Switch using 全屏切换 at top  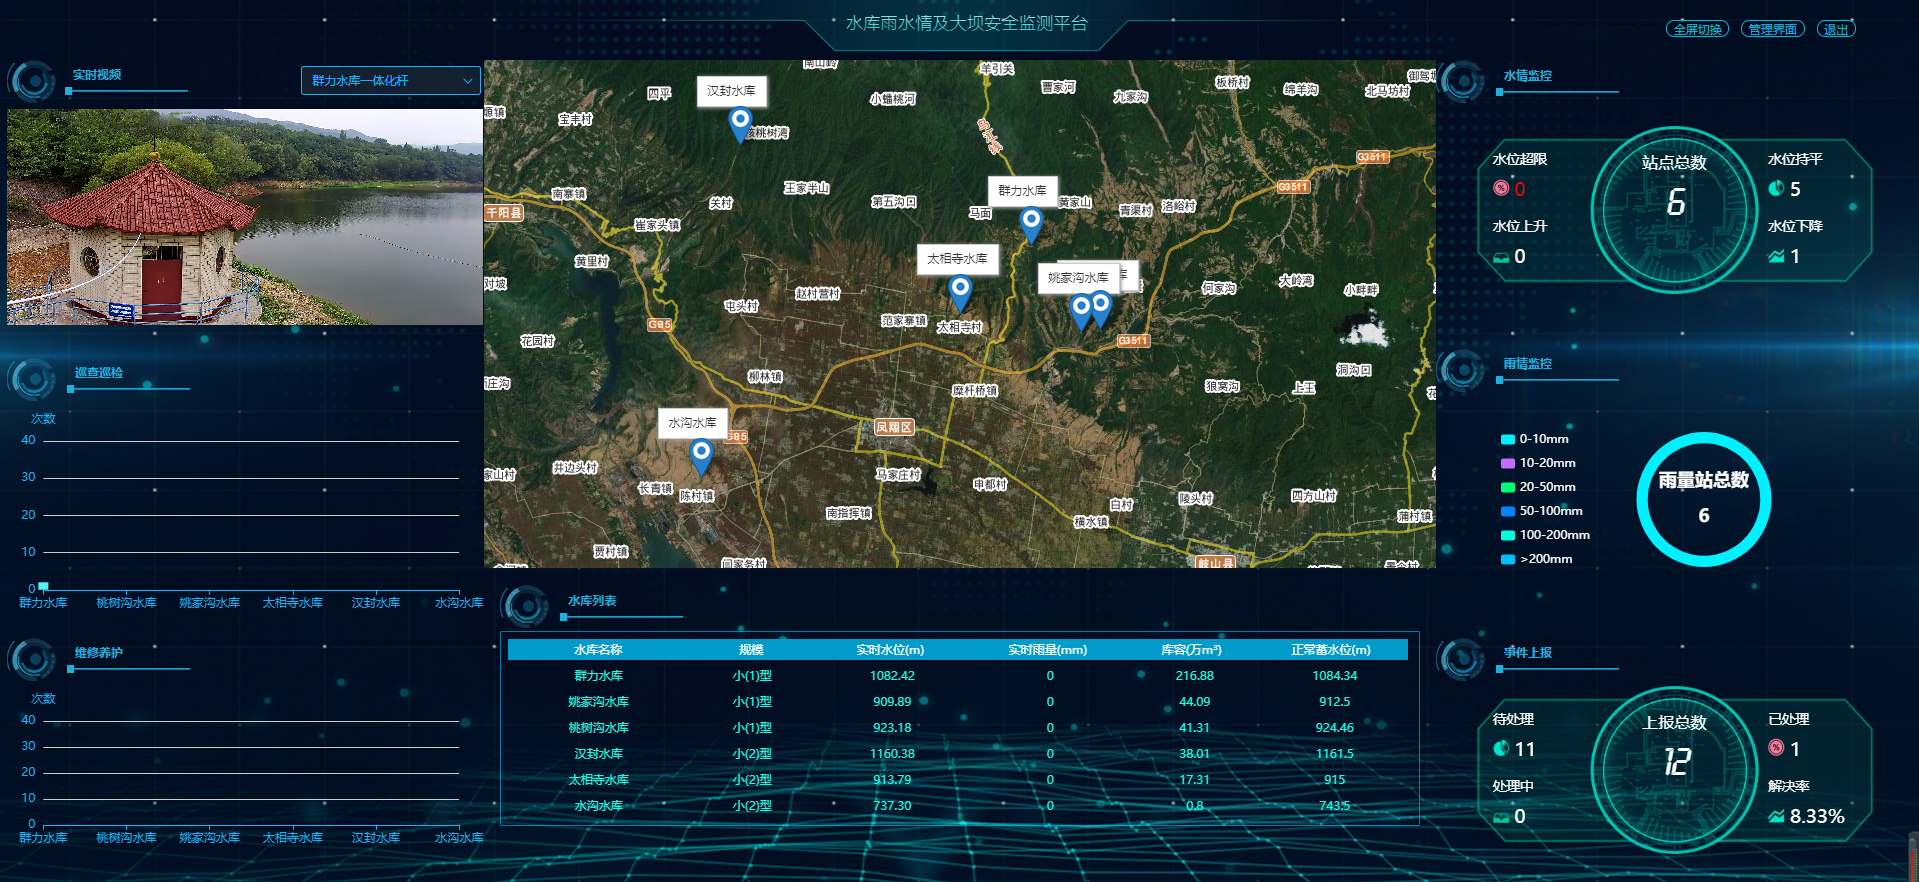(x=1697, y=29)
